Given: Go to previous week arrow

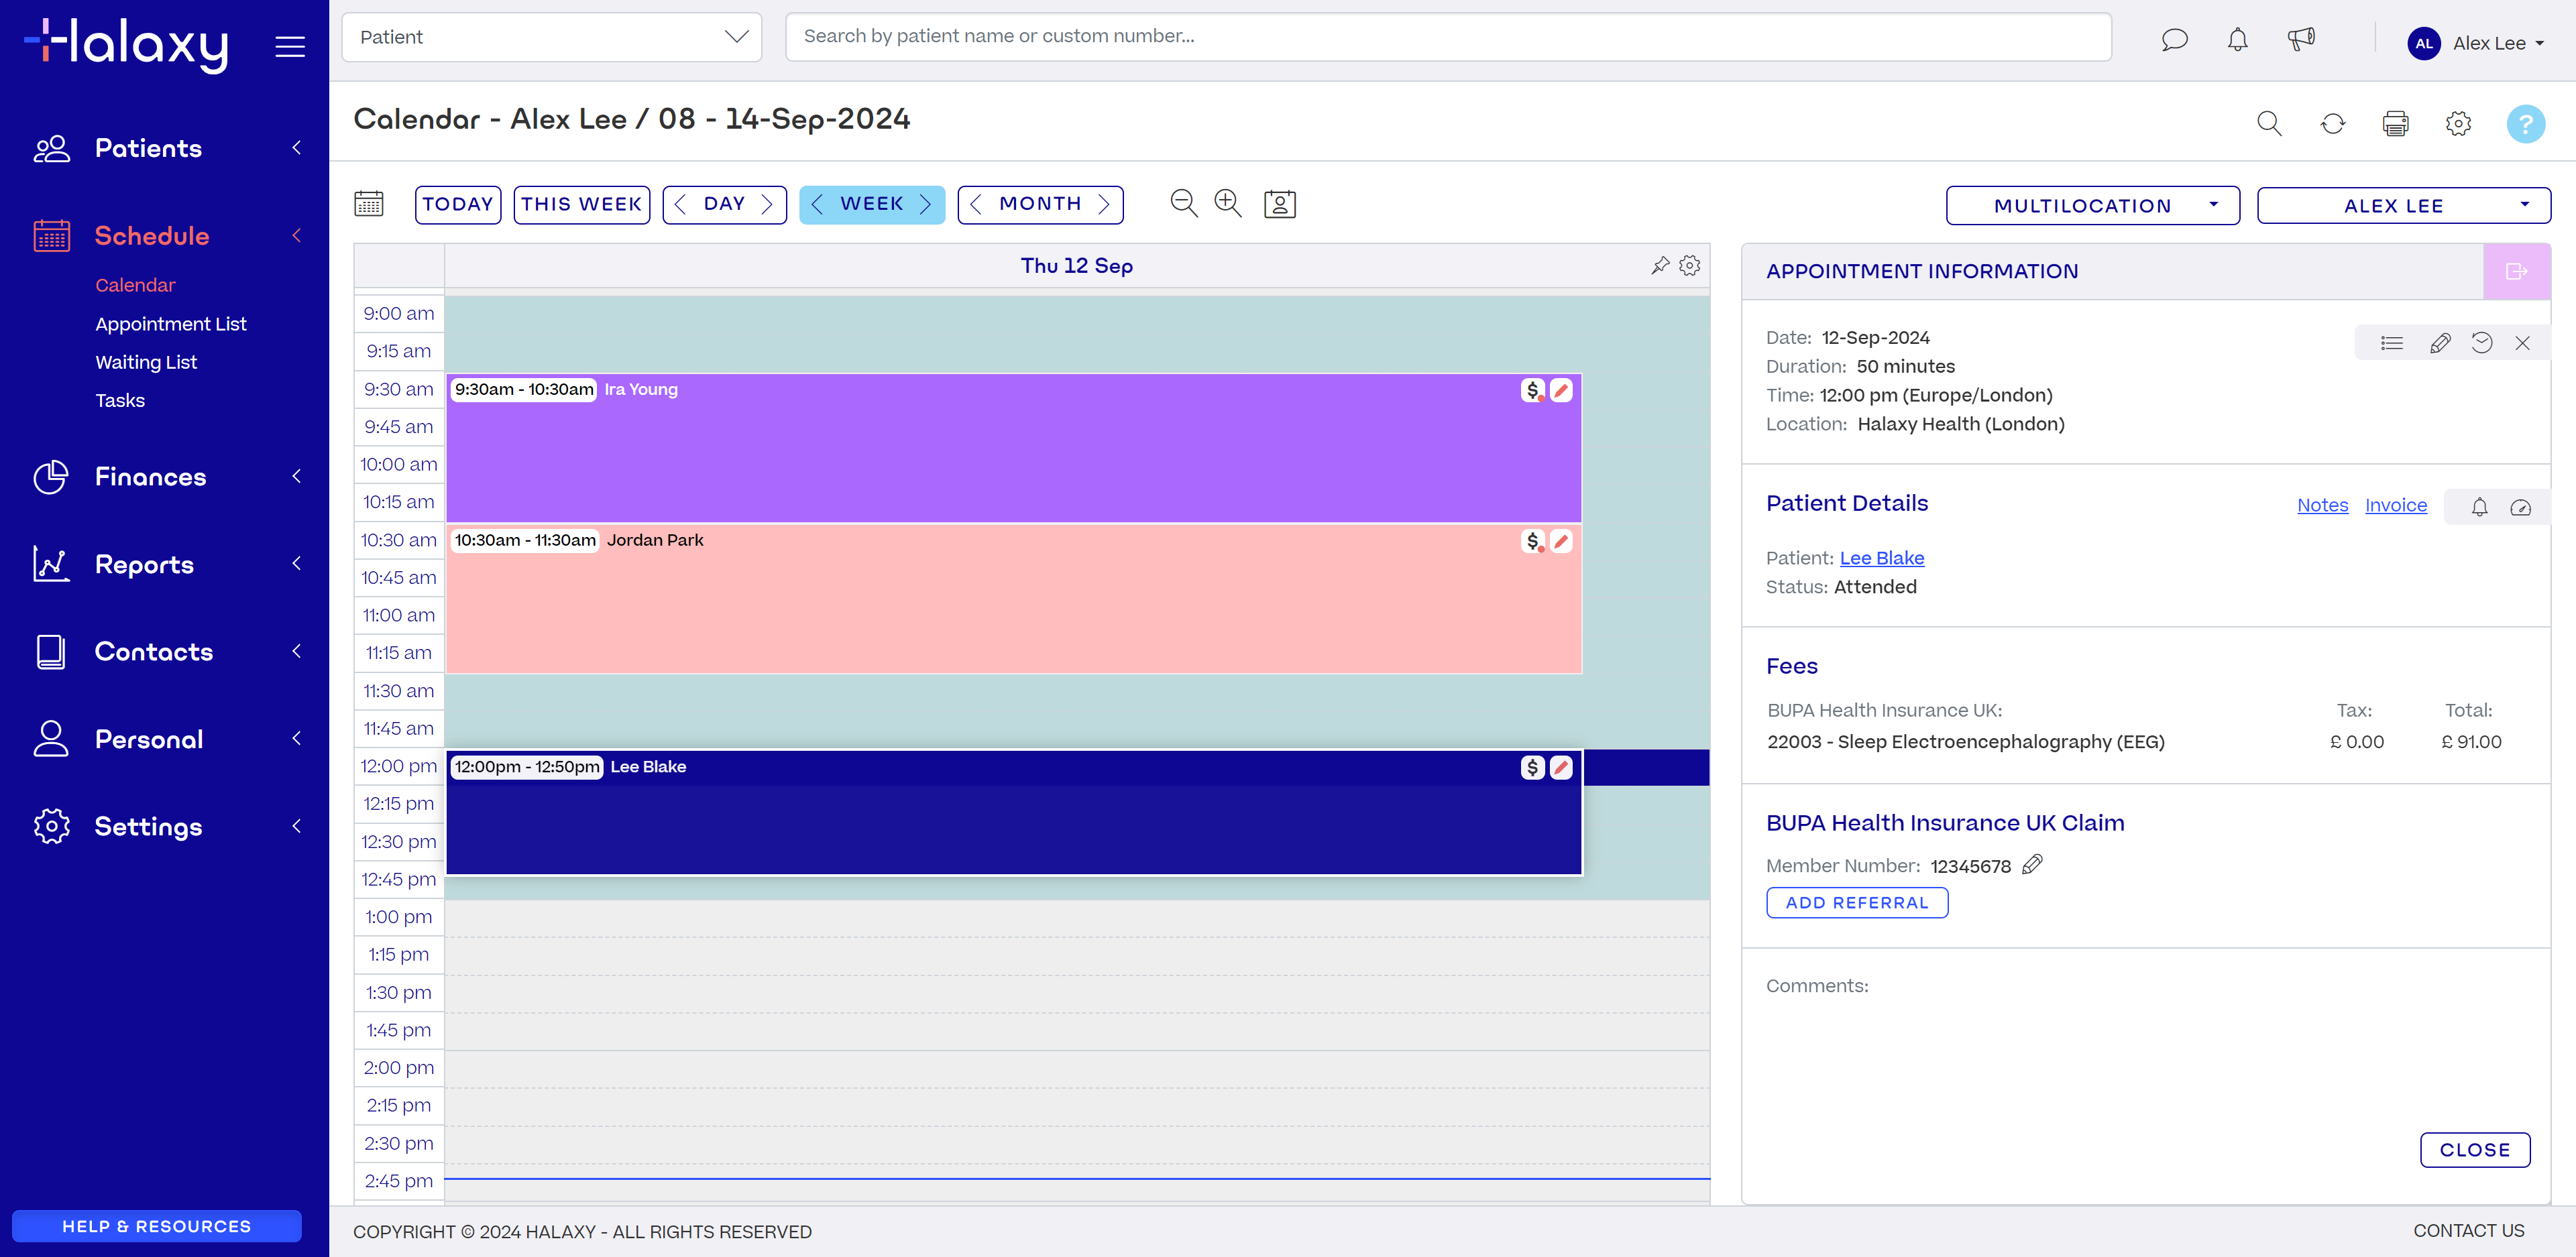Looking at the screenshot, I should [817, 204].
